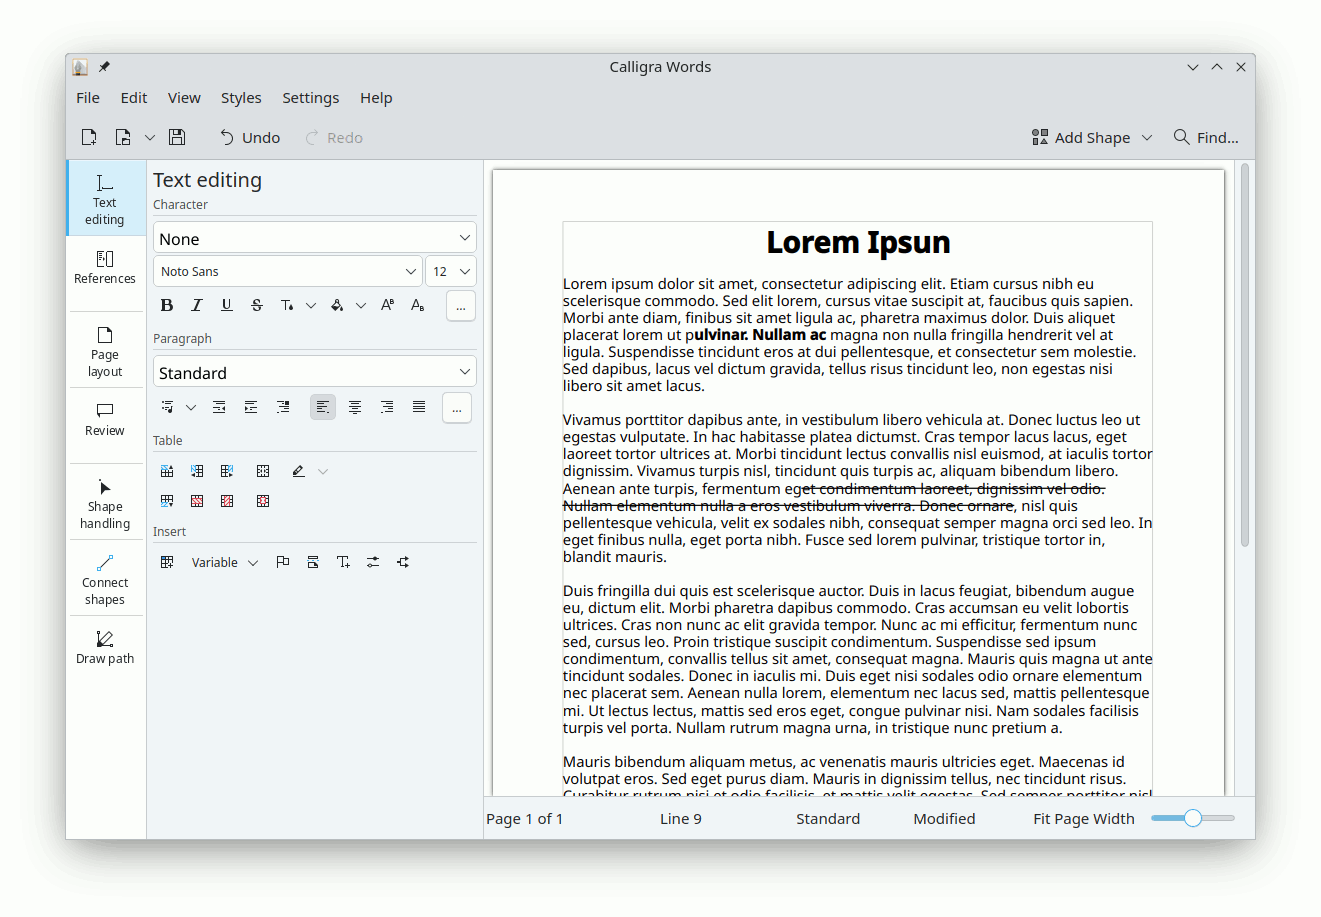This screenshot has width=1321, height=917.
Task: Open the Settings menu
Action: pos(310,98)
